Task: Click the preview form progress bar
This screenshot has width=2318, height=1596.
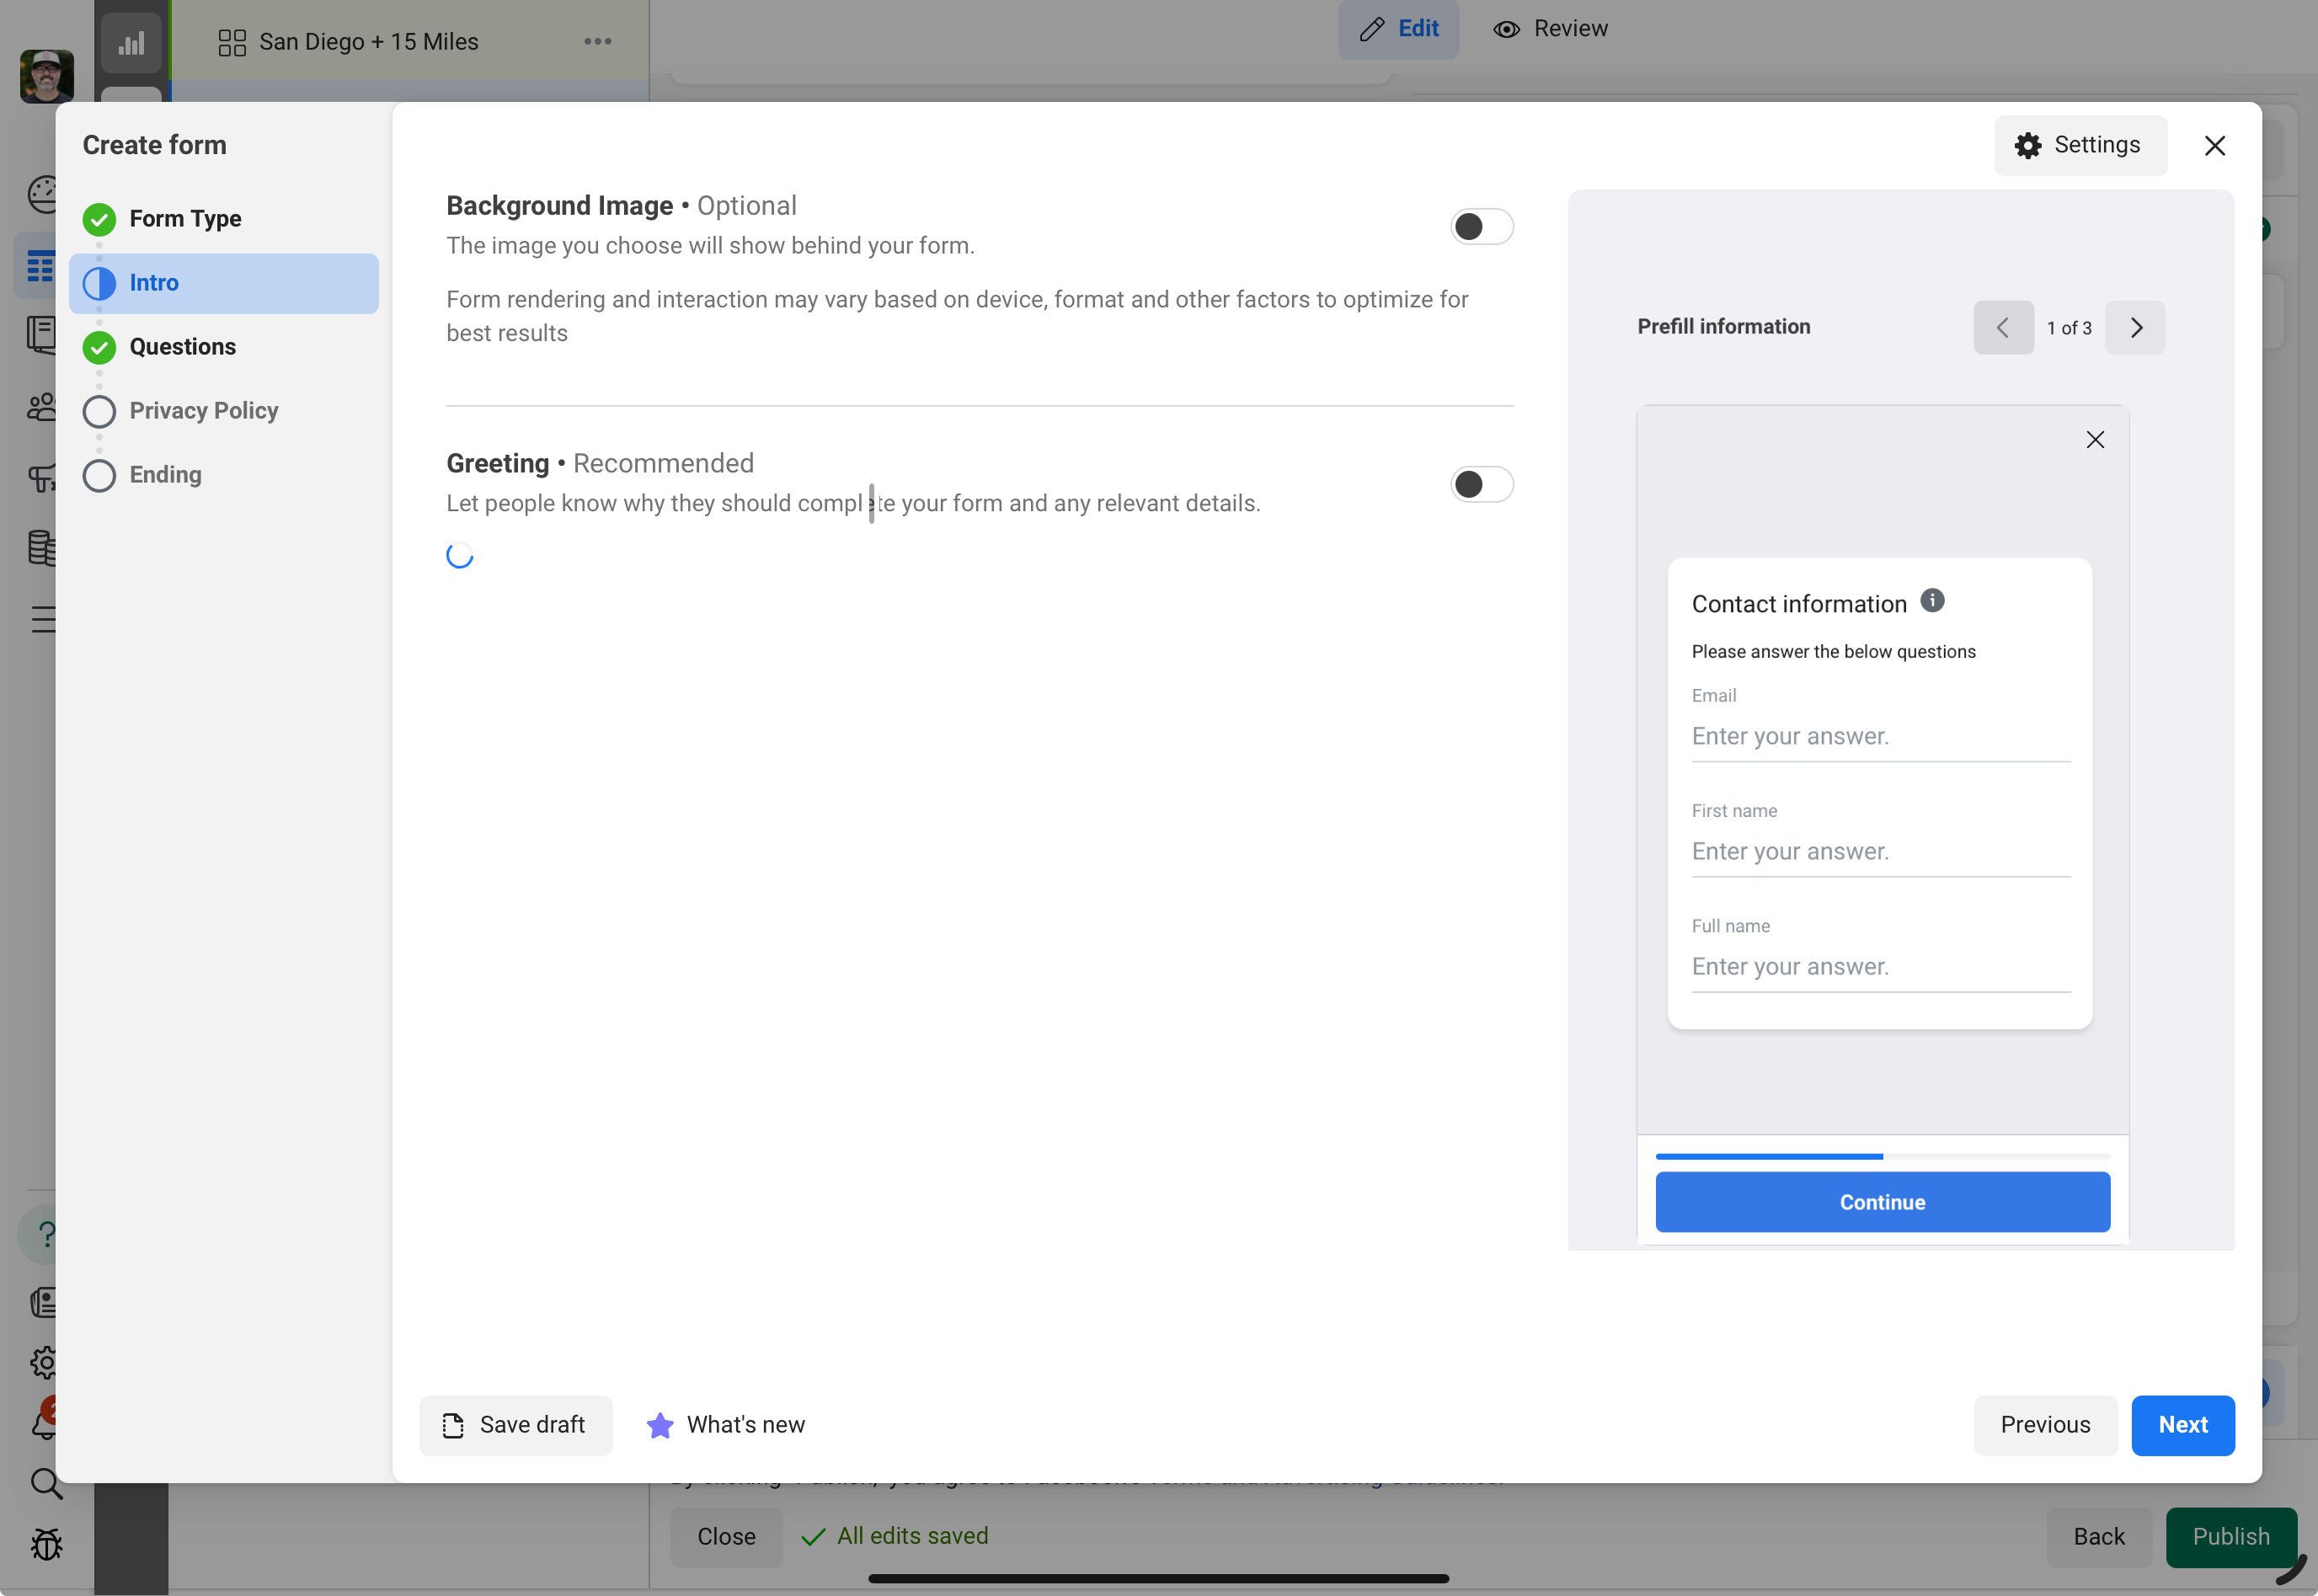Action: pos(1882,1156)
